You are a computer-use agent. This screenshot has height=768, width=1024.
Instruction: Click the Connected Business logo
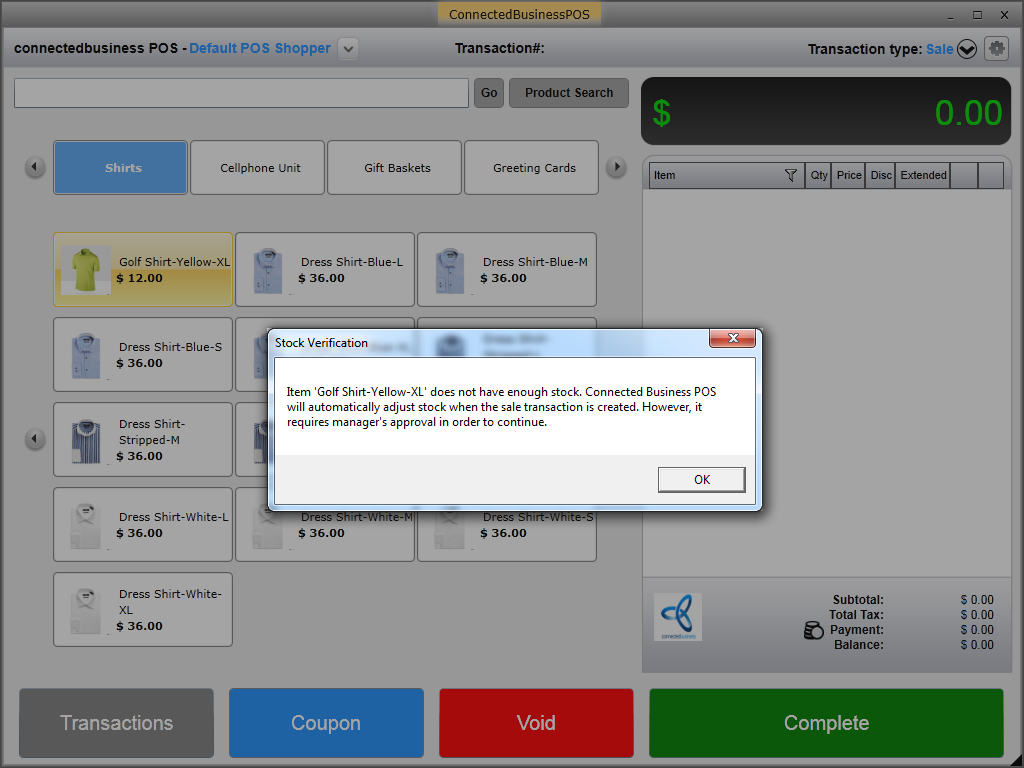click(x=678, y=616)
